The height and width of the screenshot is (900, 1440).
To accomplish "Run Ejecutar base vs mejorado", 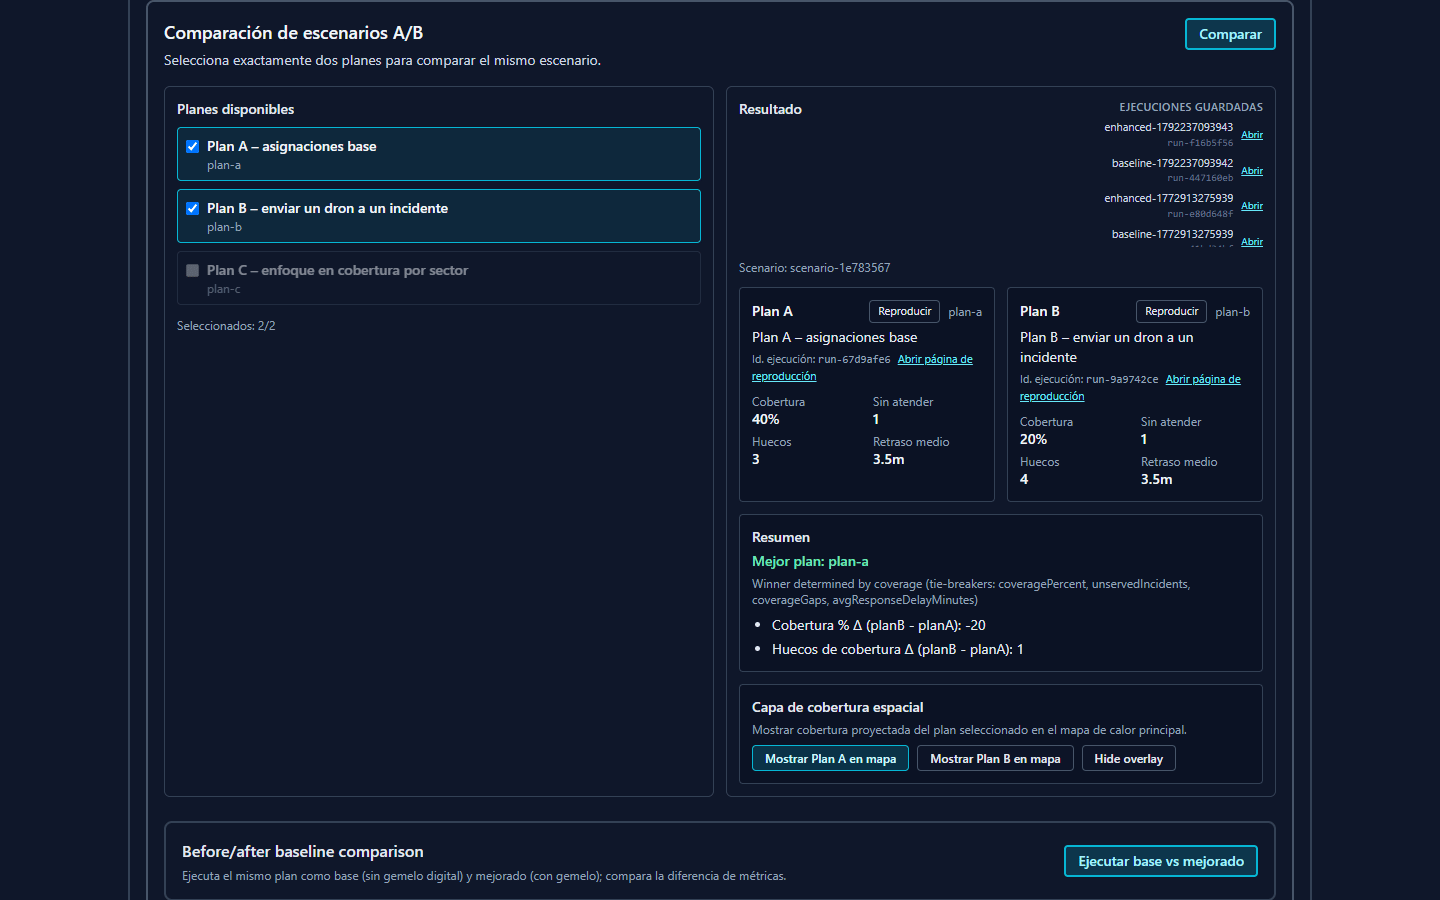I will click(1161, 861).
